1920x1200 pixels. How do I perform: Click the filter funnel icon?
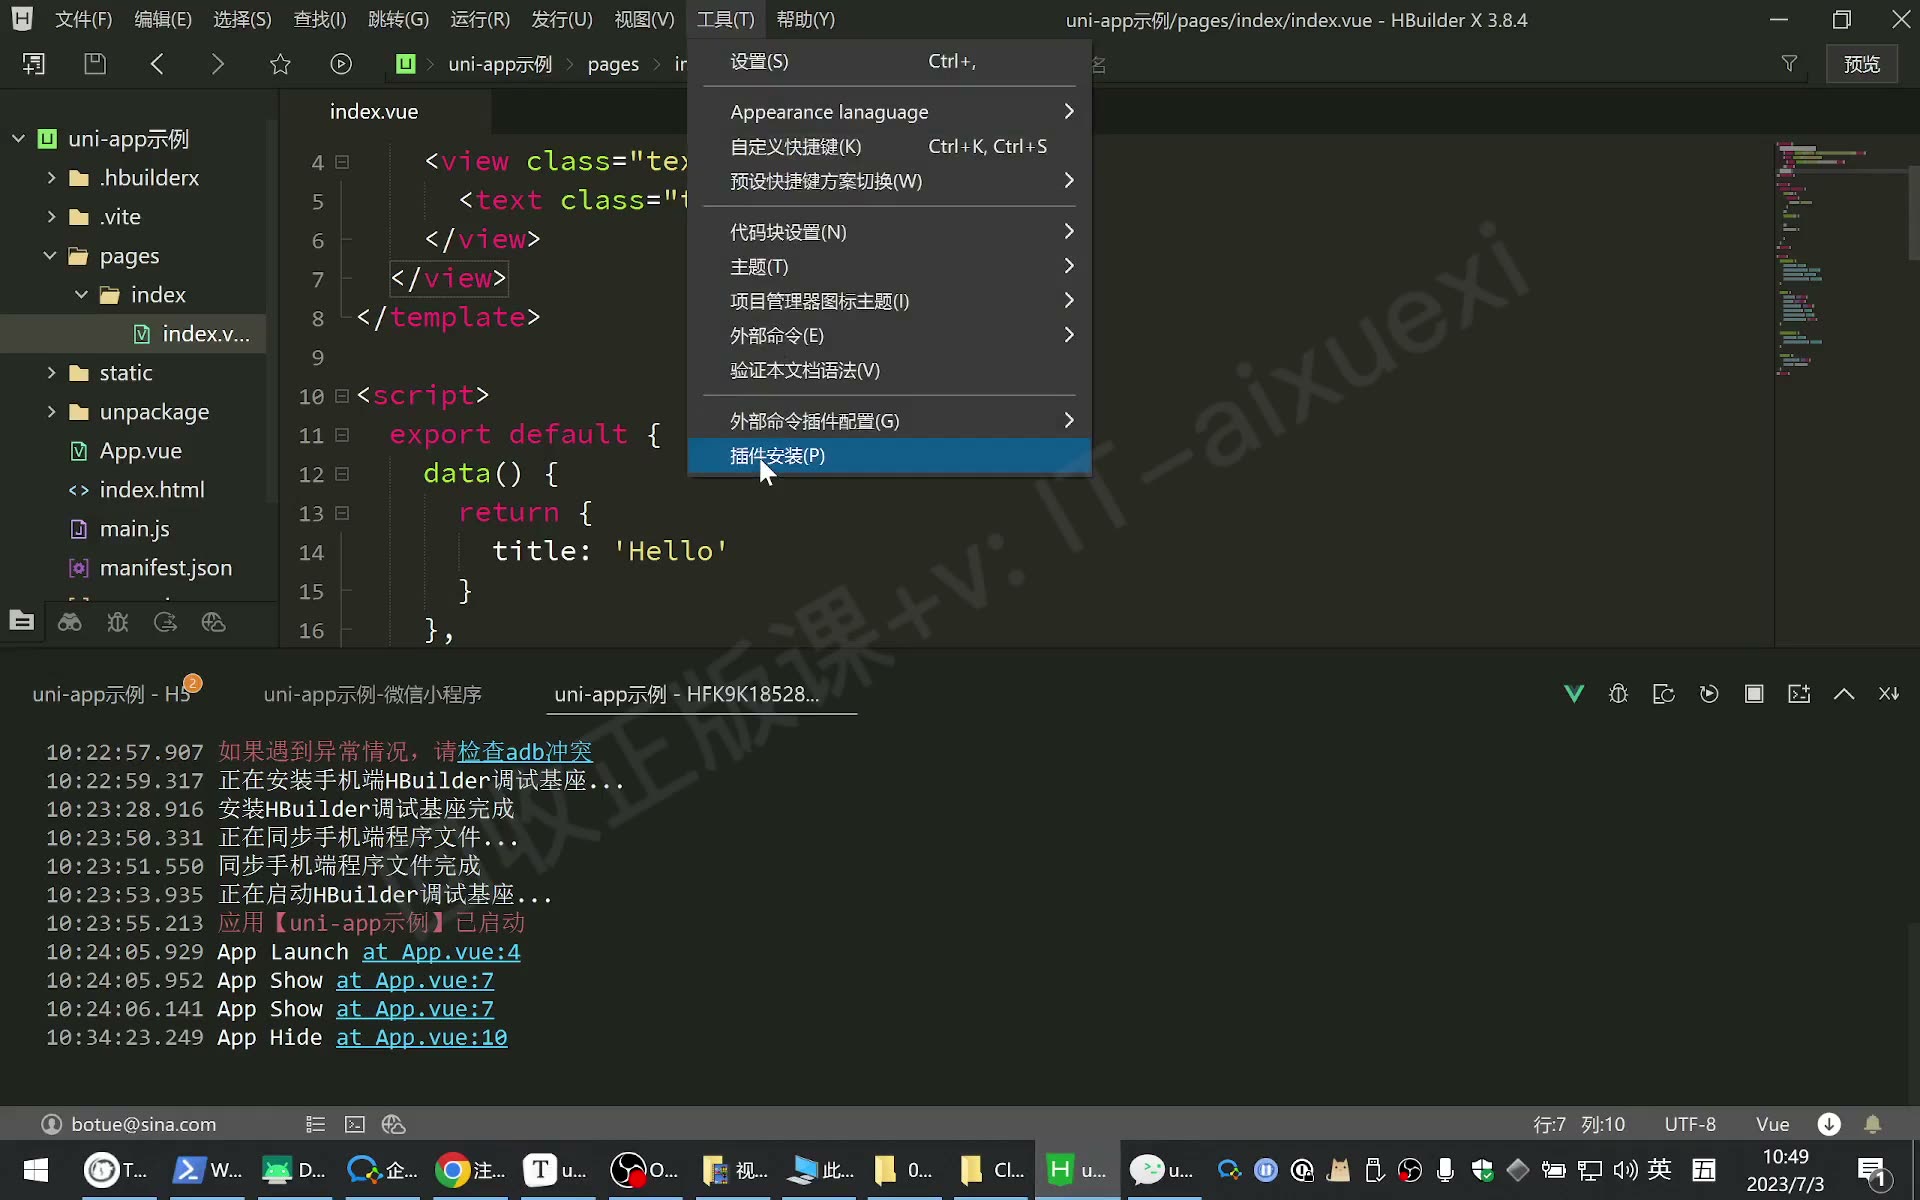[1790, 64]
